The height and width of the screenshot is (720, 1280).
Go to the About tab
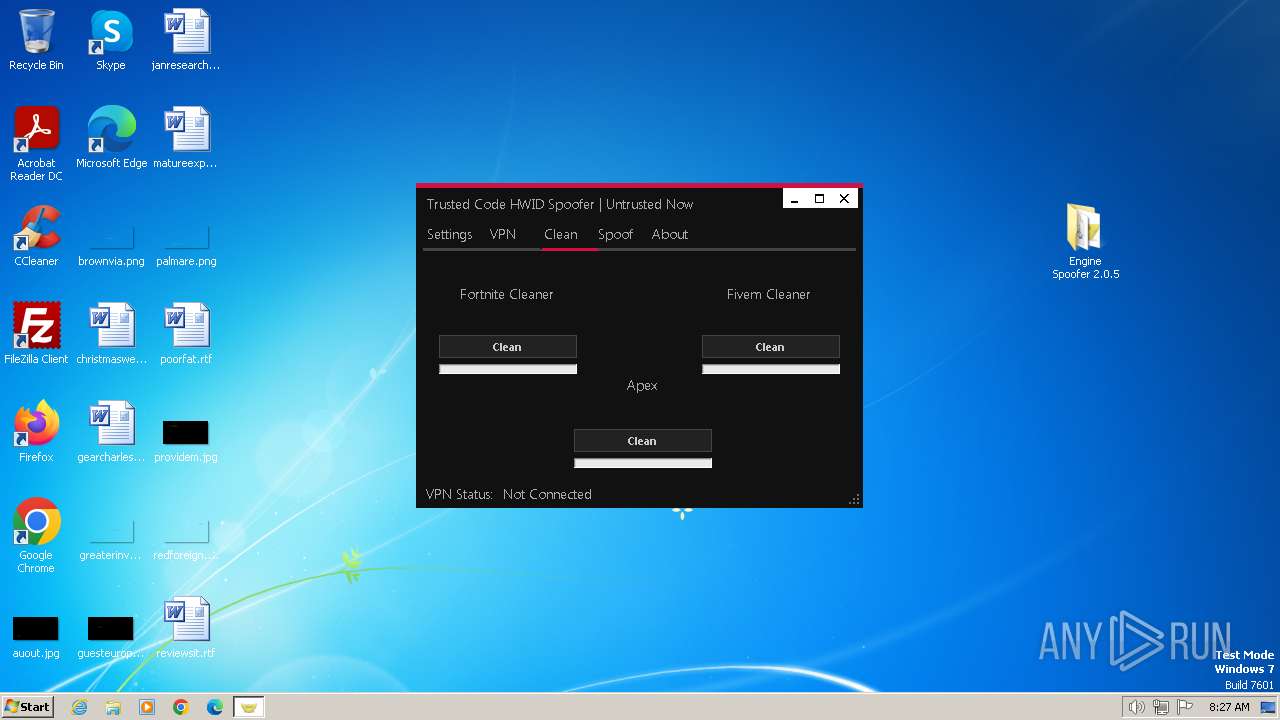point(670,234)
